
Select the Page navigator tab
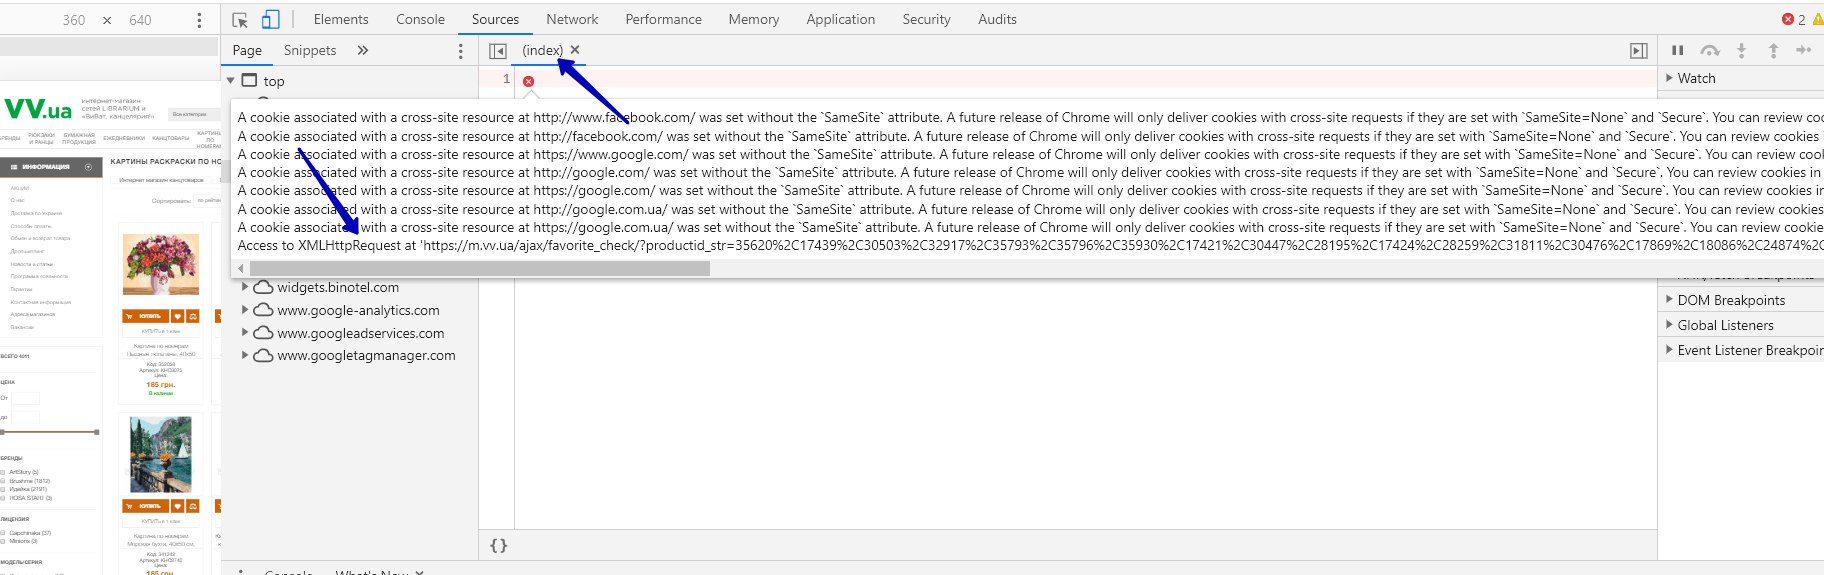point(247,50)
